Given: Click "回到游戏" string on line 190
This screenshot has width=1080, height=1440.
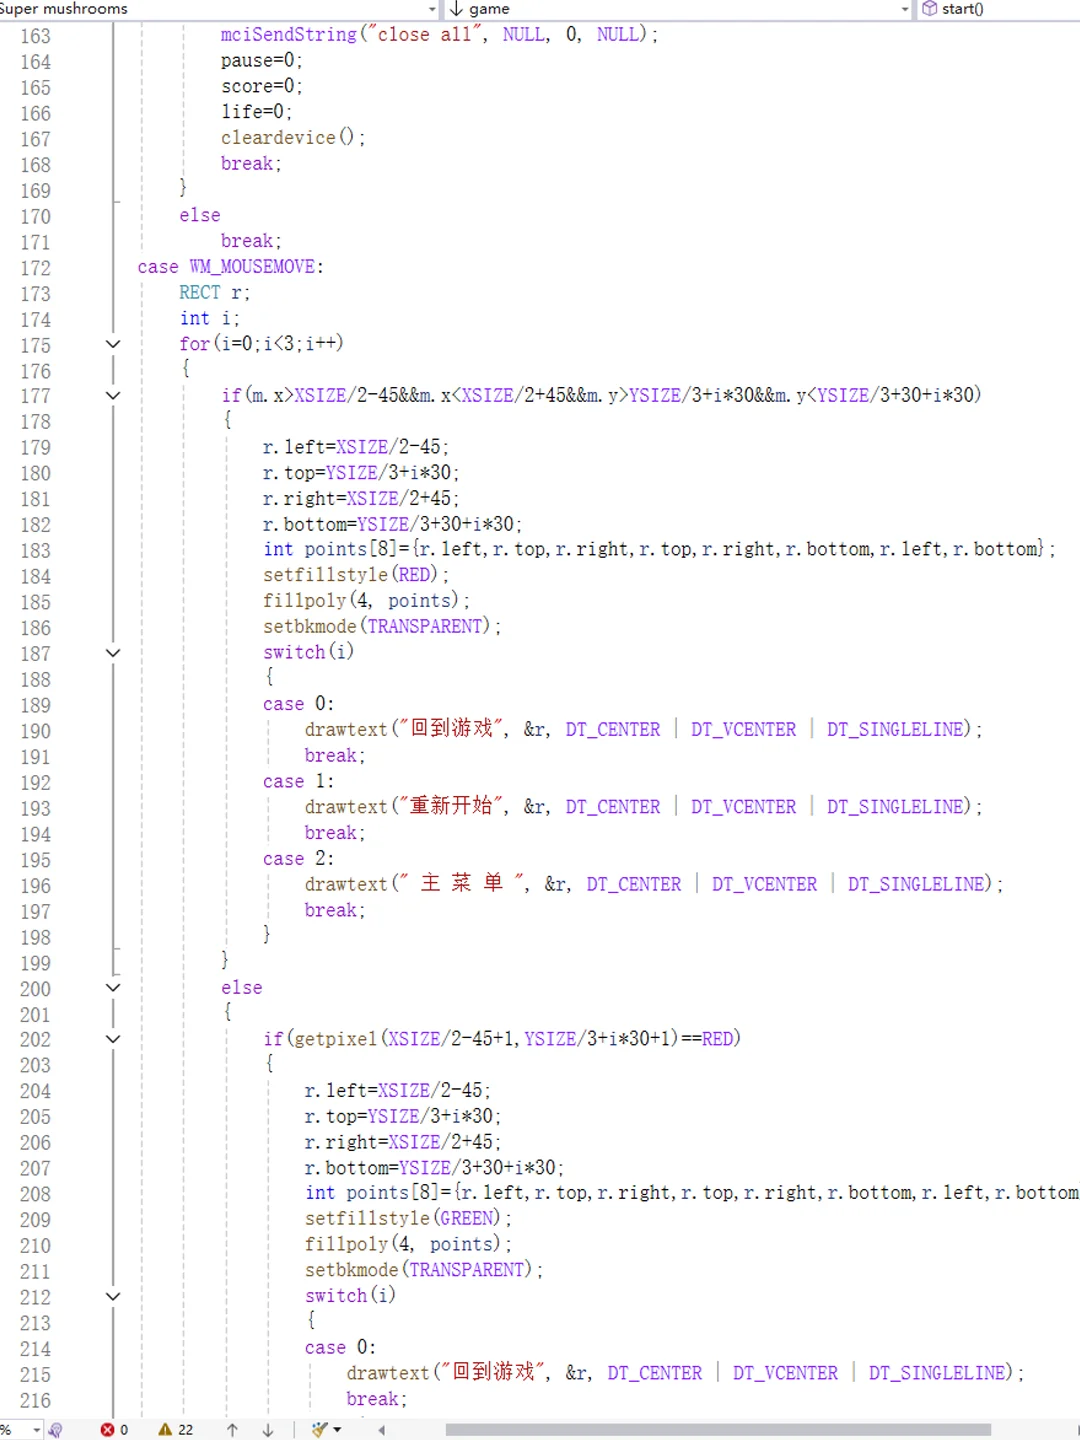Looking at the screenshot, I should pos(452,729).
